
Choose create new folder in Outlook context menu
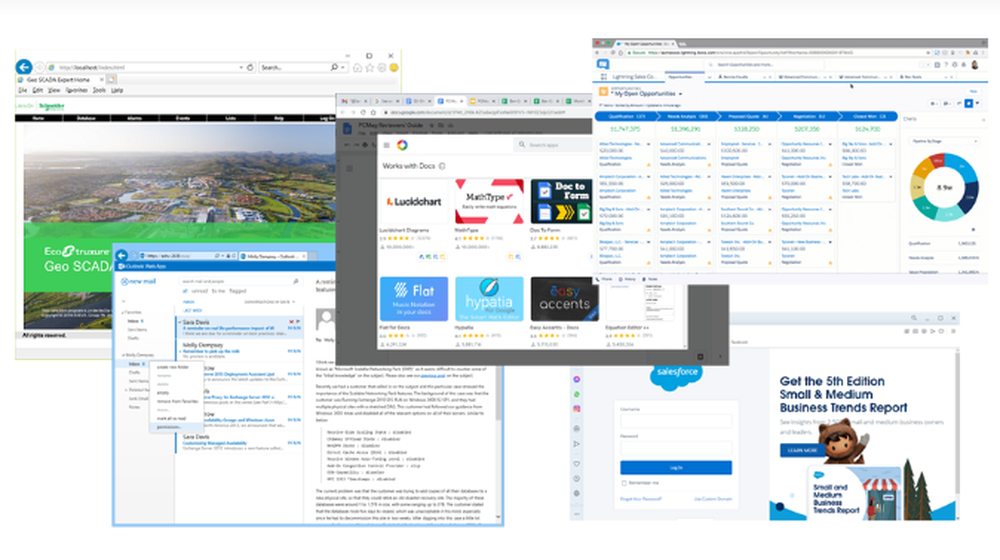tap(173, 367)
